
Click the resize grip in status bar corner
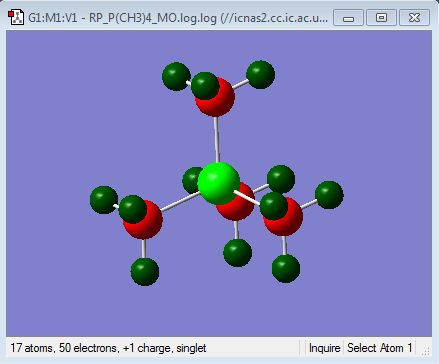click(426, 351)
